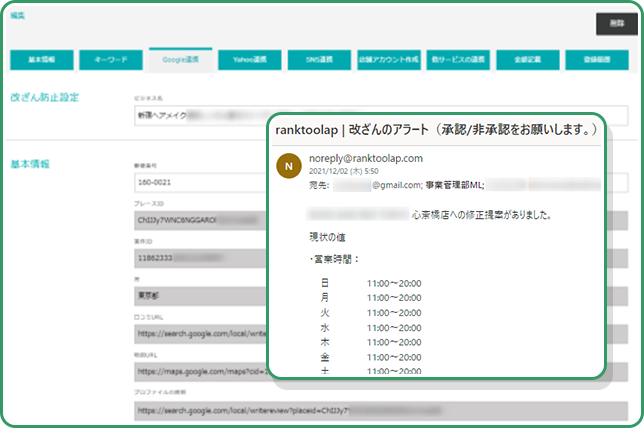644x428 pixels.
Task: Switch to the キーワード tab
Action: click(111, 60)
